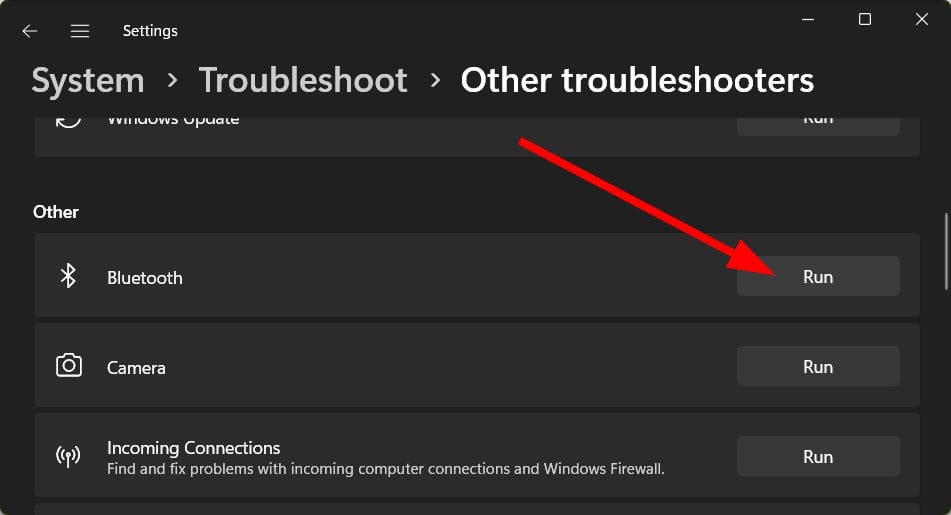Navigate to System breadcrumb
Image resolution: width=951 pixels, height=515 pixels.
88,80
